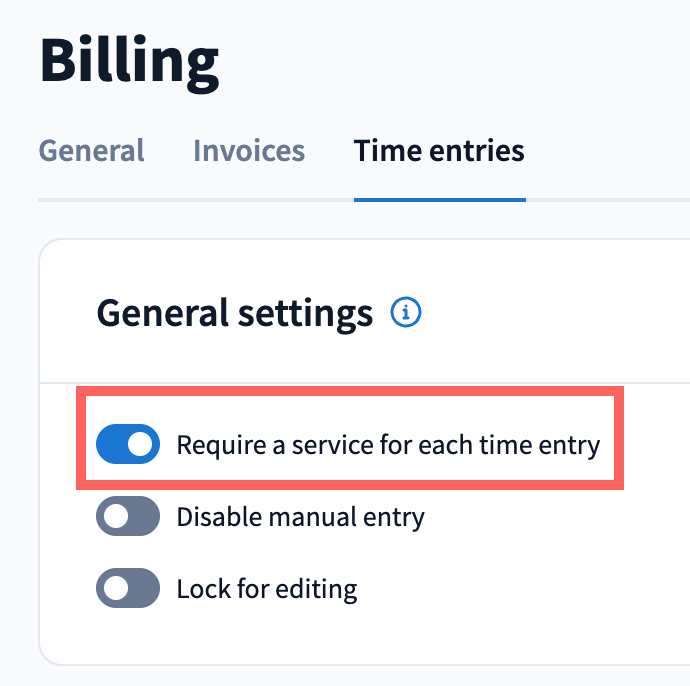The width and height of the screenshot is (690, 686).
Task: Open the General tab
Action: [91, 151]
